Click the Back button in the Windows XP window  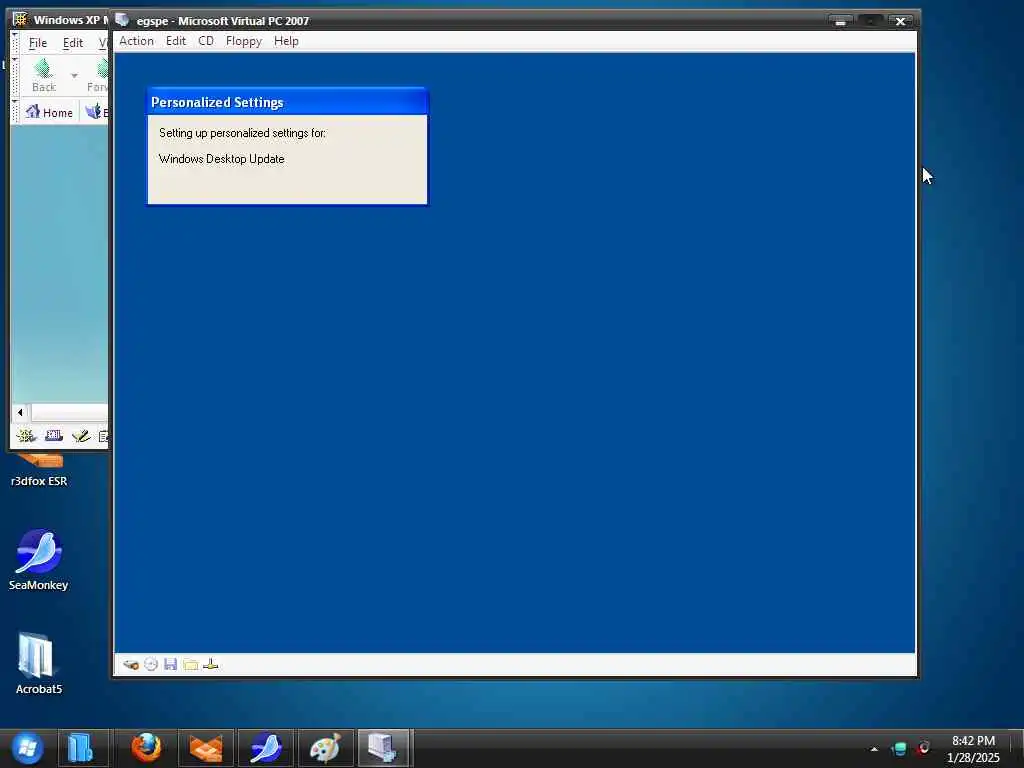pyautogui.click(x=44, y=76)
